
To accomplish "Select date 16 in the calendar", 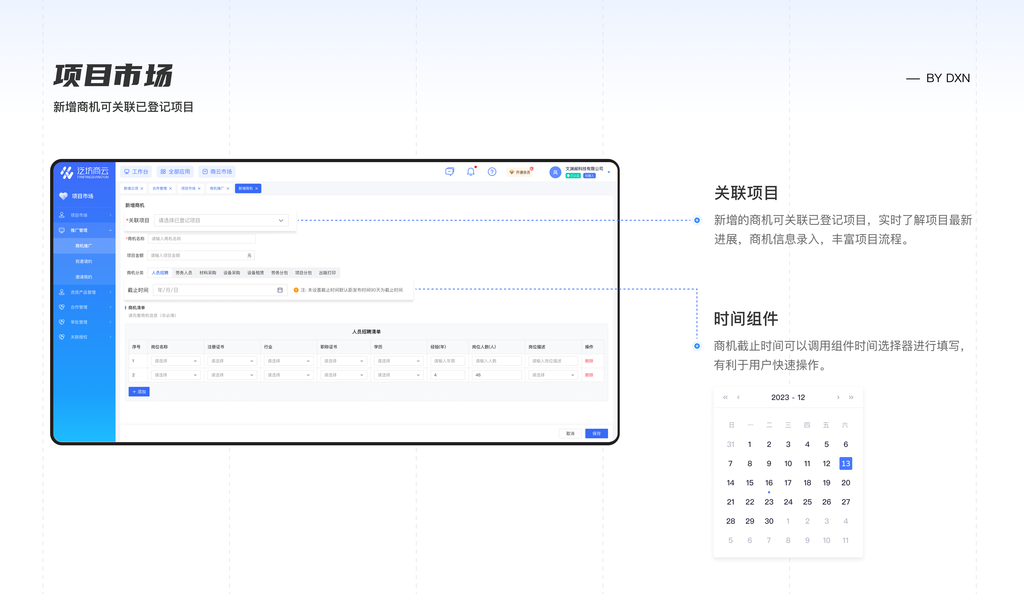I will pyautogui.click(x=769, y=483).
